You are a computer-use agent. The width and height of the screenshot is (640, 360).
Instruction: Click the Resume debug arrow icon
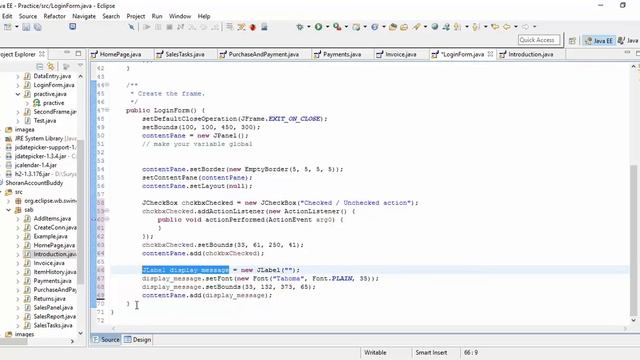[147, 27]
